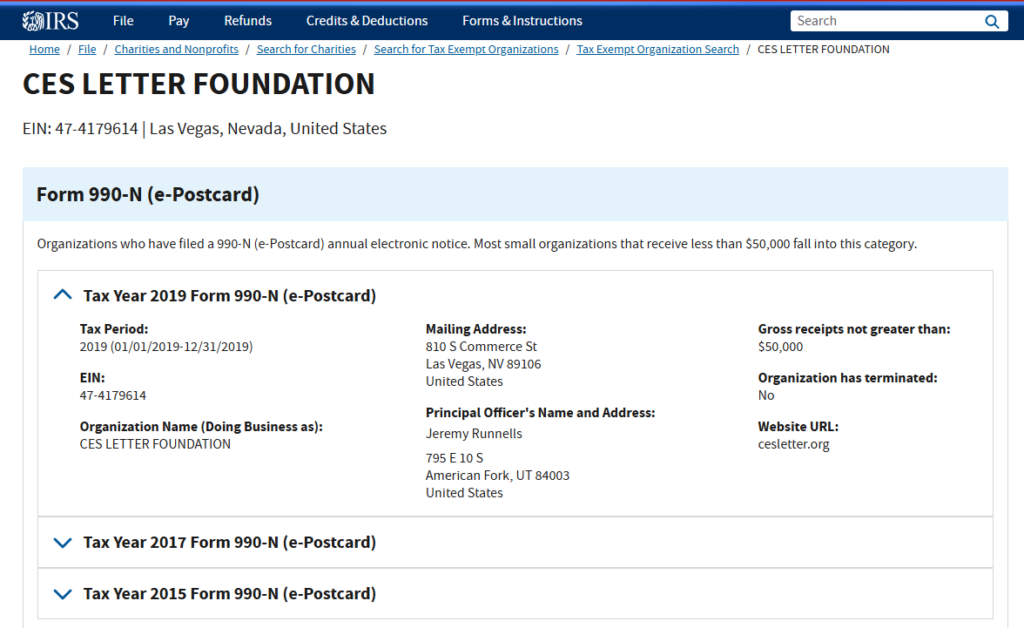Select the CES LETTER FOUNDATION page heading
Image resolution: width=1024 pixels, height=628 pixels.
[x=198, y=85]
